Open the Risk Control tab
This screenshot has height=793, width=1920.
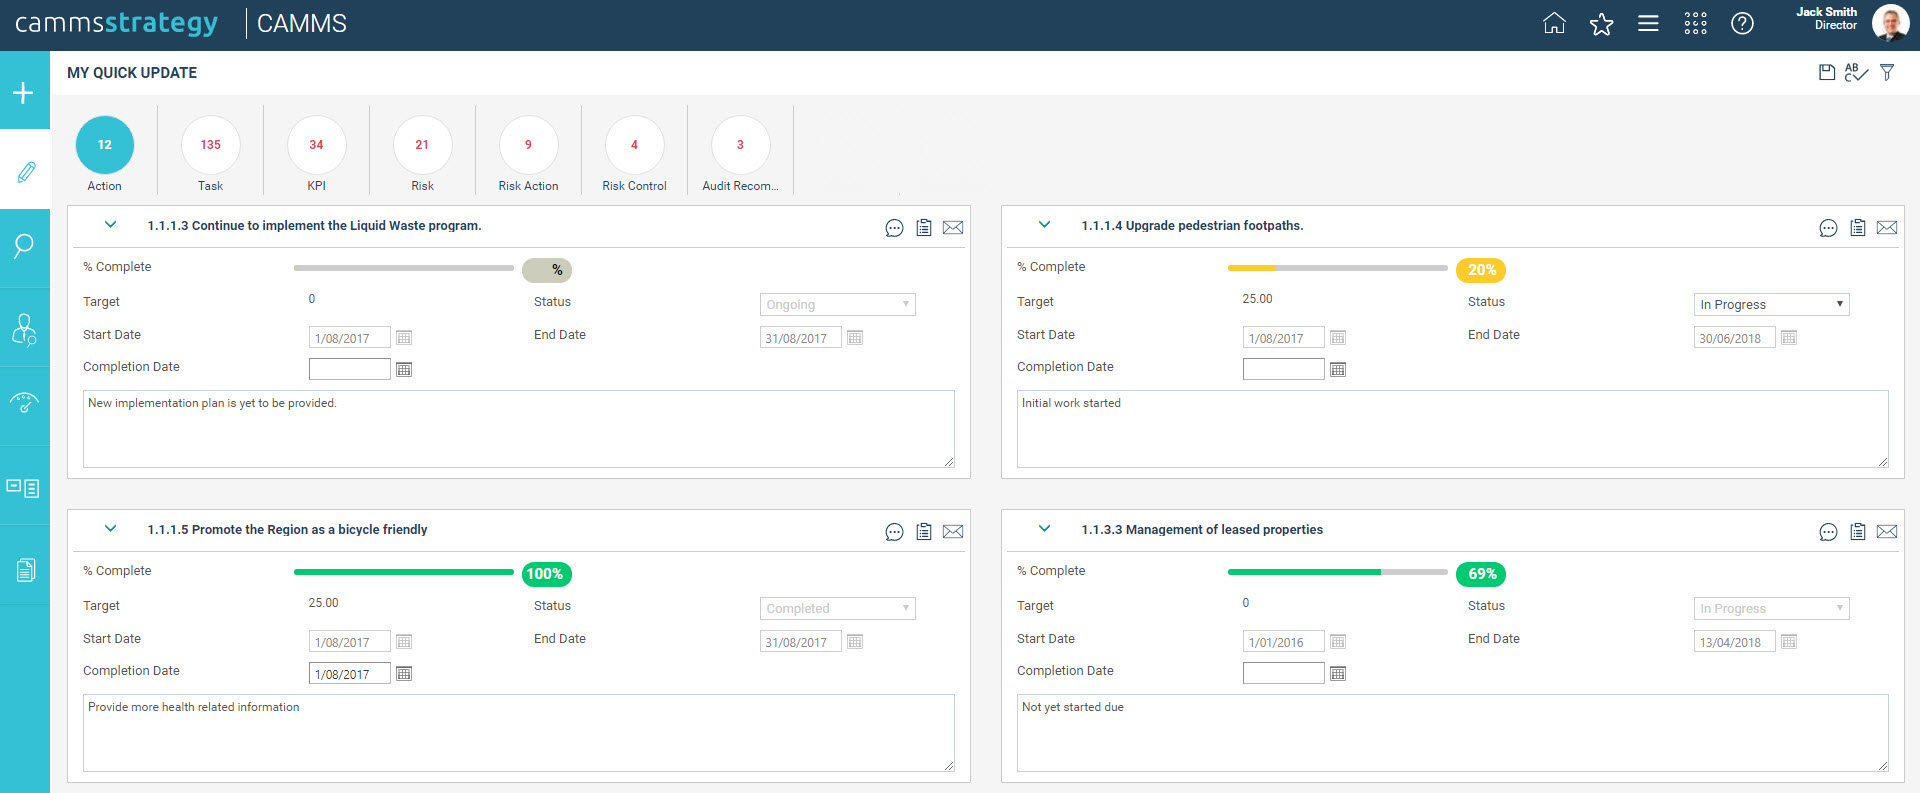[634, 153]
